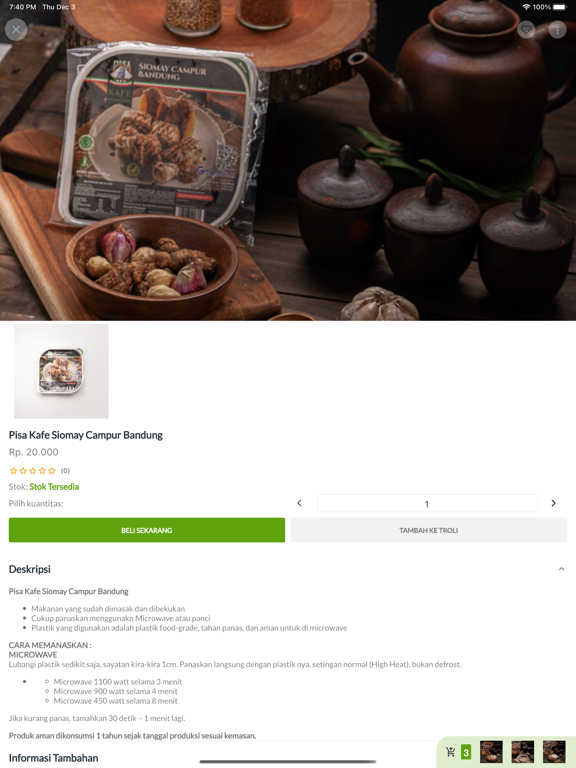Open the shopping cart icon
Screen dimensions: 576x768
click(x=450, y=752)
